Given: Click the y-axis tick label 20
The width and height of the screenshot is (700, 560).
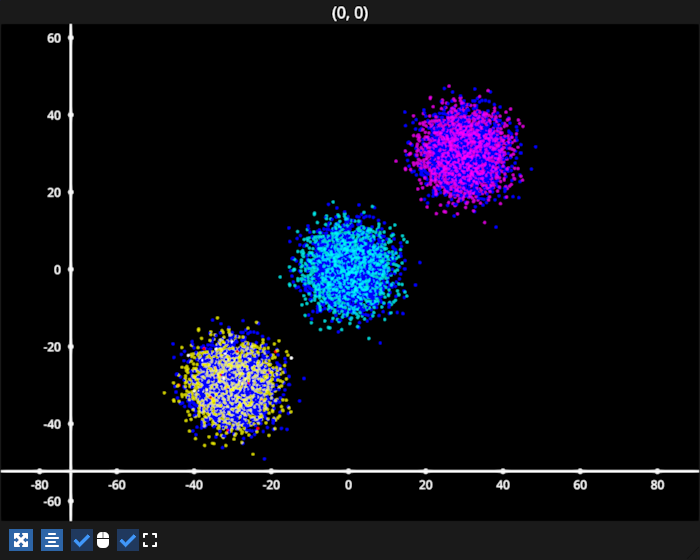Looking at the screenshot, I should 54,193.
